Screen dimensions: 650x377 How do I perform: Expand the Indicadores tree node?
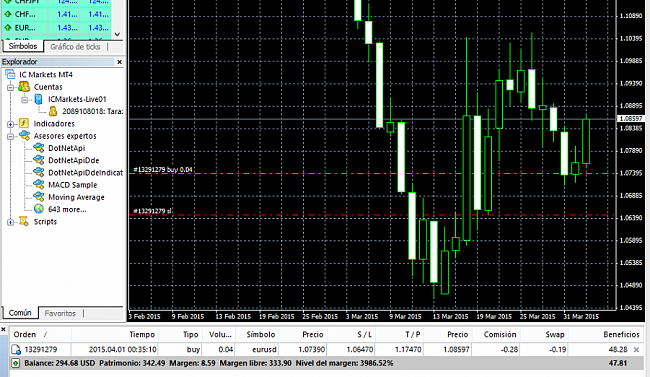click(10, 124)
